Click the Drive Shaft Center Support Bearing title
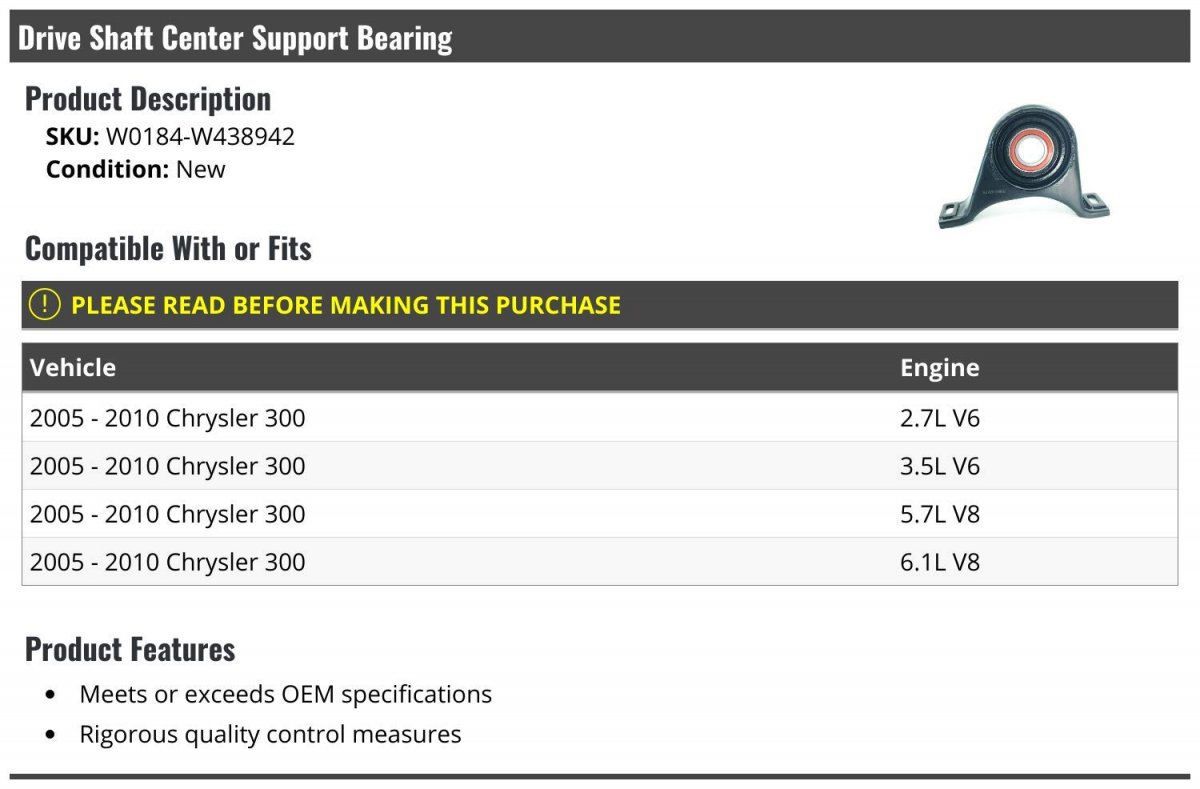The height and width of the screenshot is (789, 1200). pyautogui.click(x=235, y=38)
